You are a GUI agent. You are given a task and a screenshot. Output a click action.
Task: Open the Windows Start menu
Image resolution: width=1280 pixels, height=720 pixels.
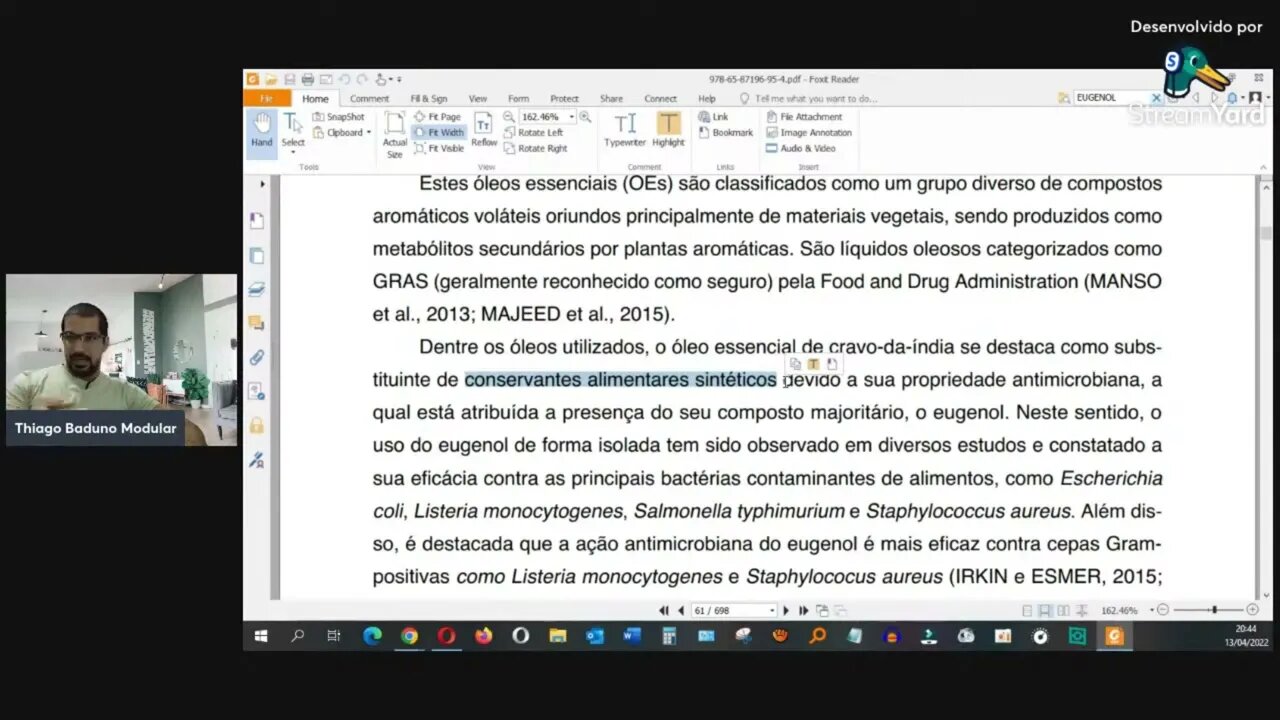point(261,636)
